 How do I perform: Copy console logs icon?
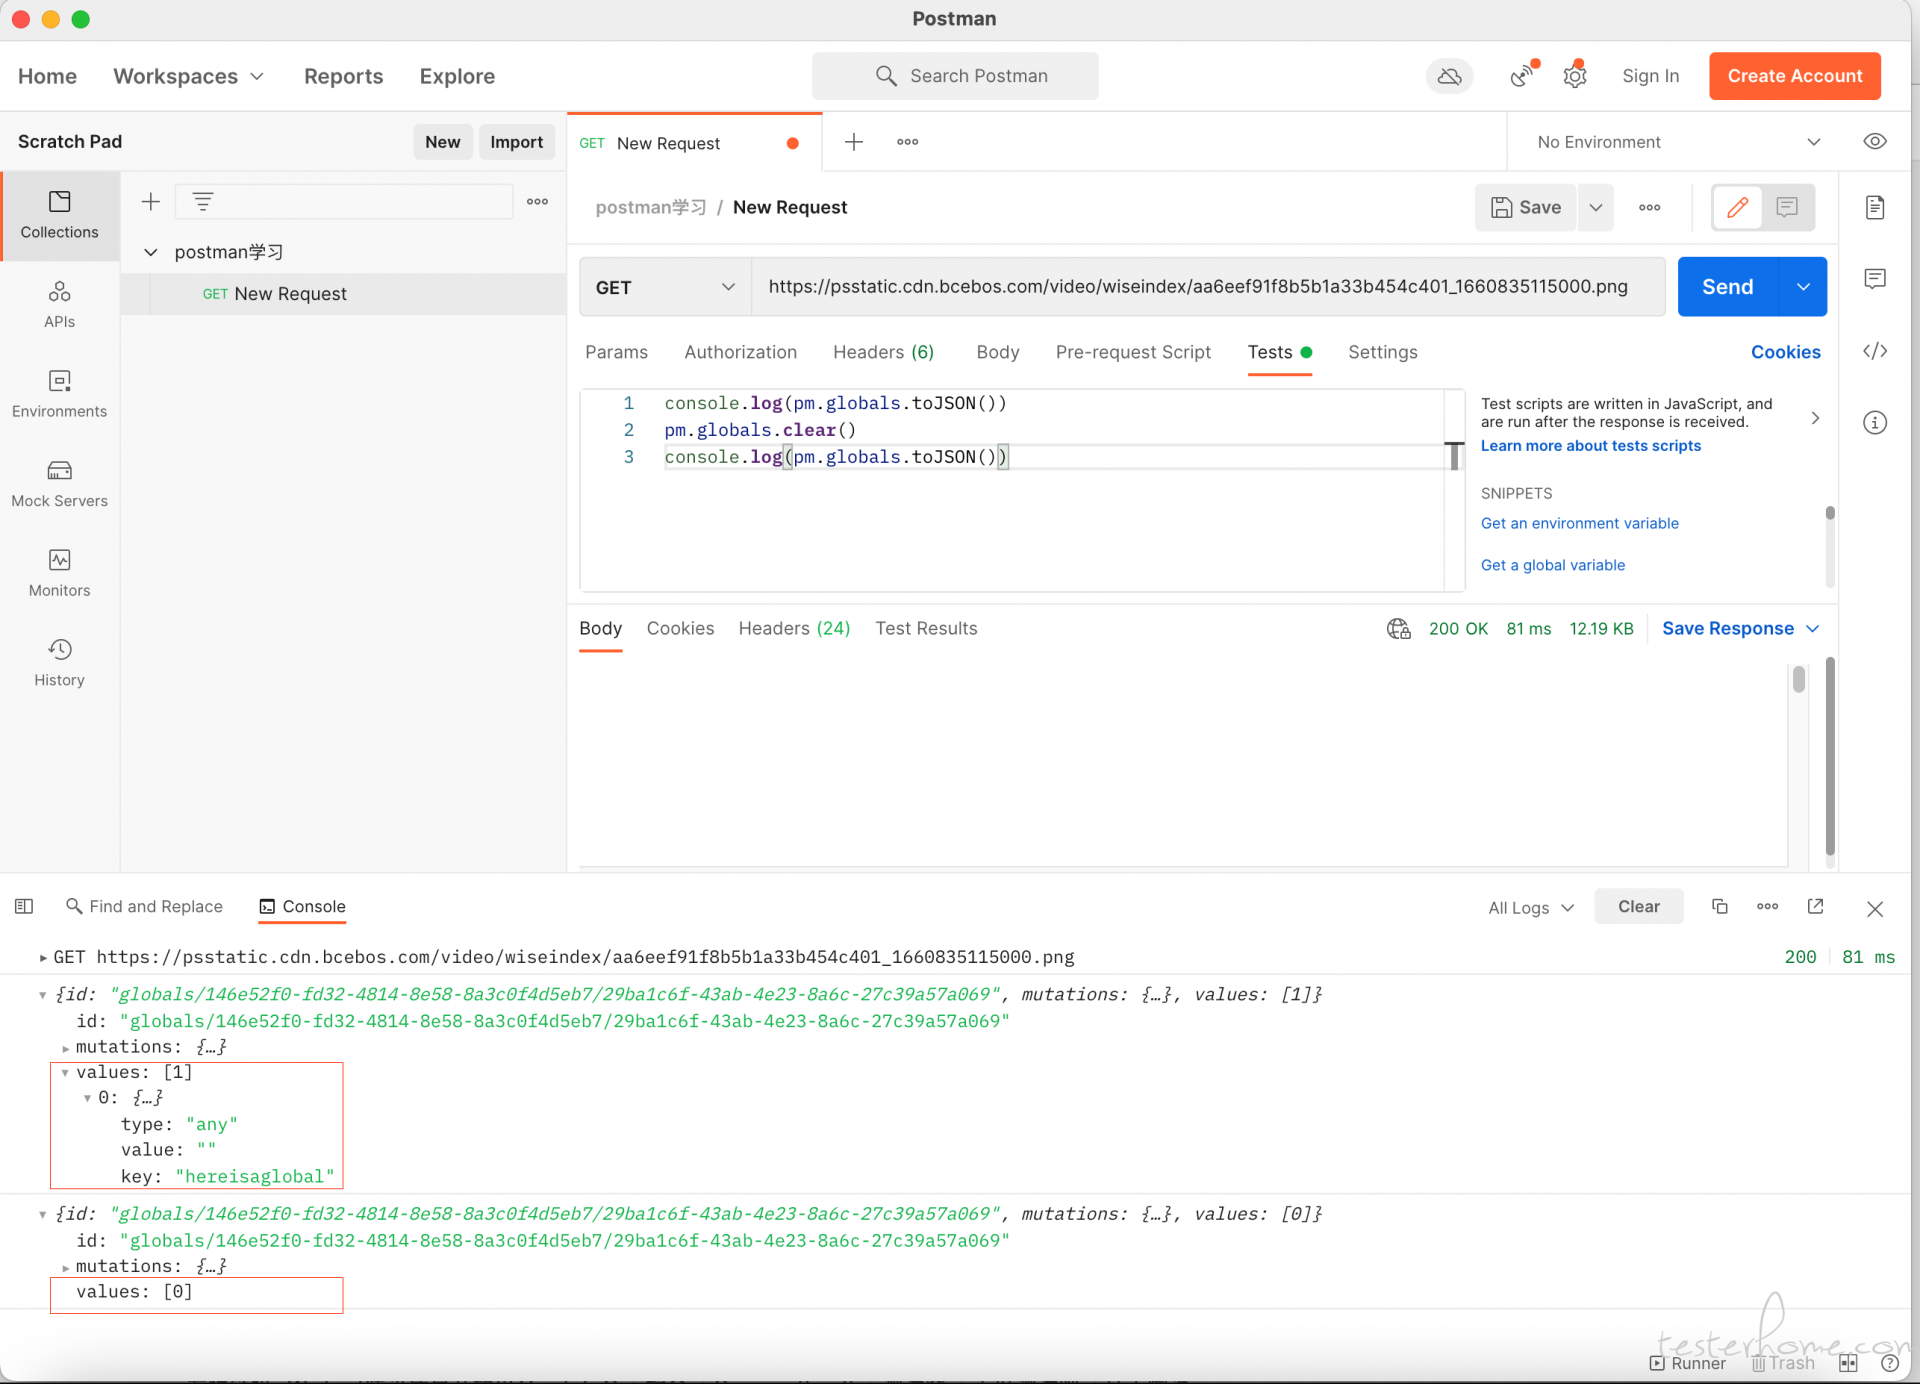point(1720,907)
